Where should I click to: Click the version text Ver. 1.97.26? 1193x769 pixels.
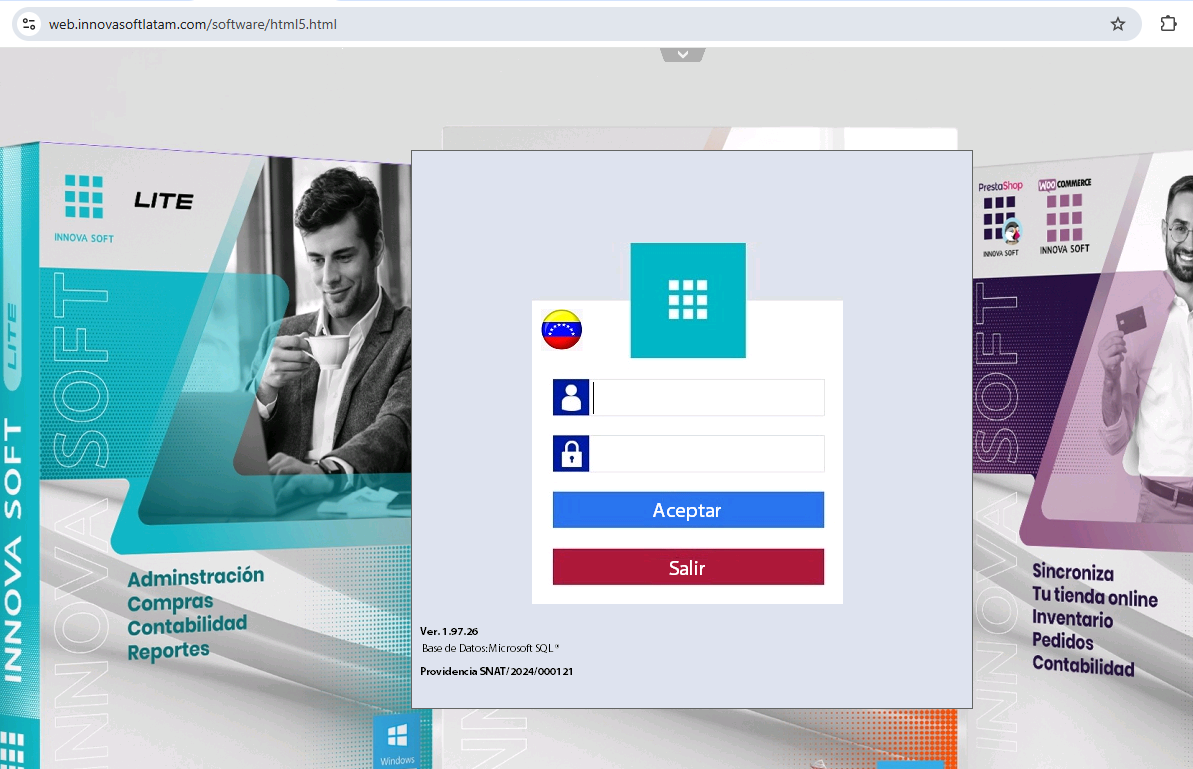tap(449, 631)
